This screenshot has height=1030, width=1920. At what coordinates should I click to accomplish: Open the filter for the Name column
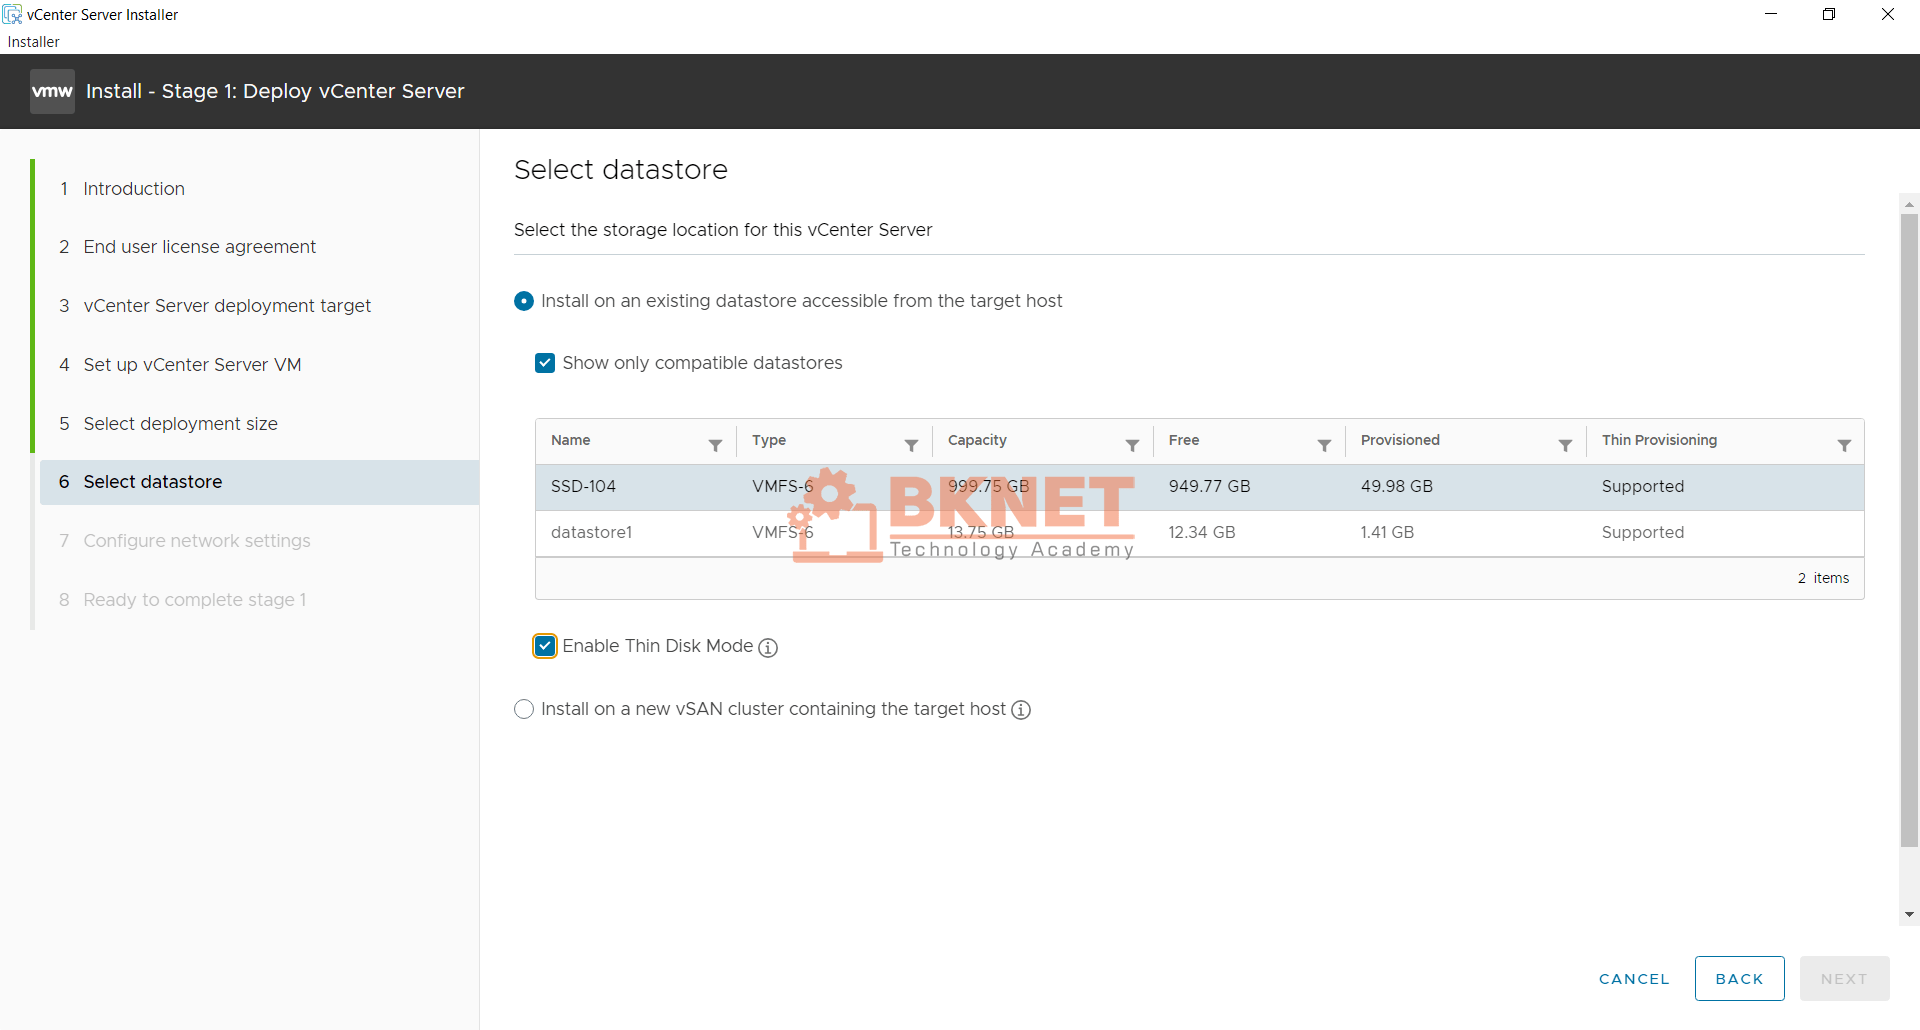pyautogui.click(x=716, y=446)
